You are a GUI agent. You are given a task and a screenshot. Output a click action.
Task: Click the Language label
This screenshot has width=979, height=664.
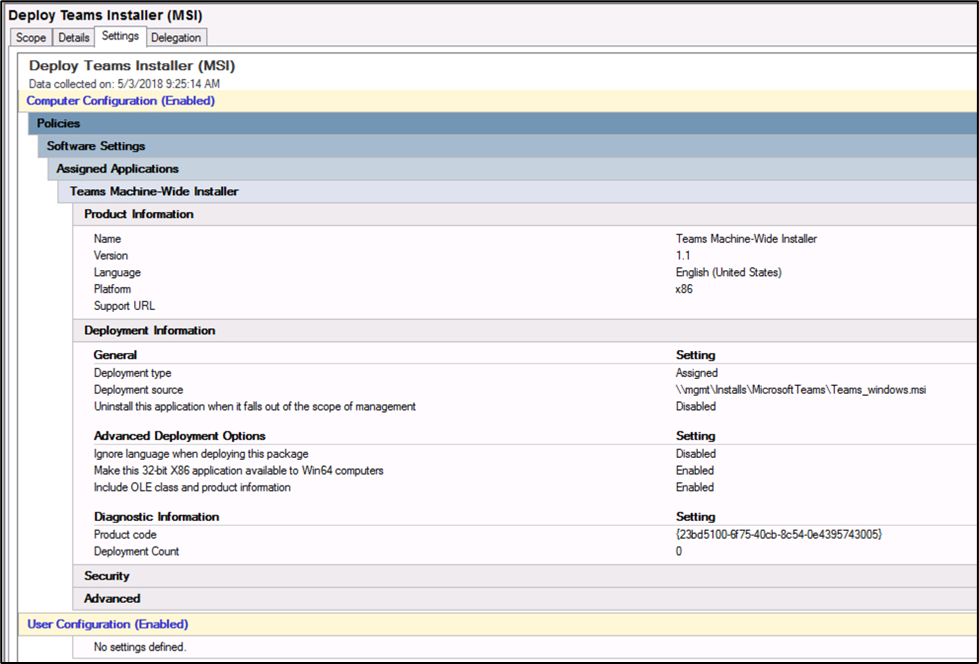pos(117,272)
